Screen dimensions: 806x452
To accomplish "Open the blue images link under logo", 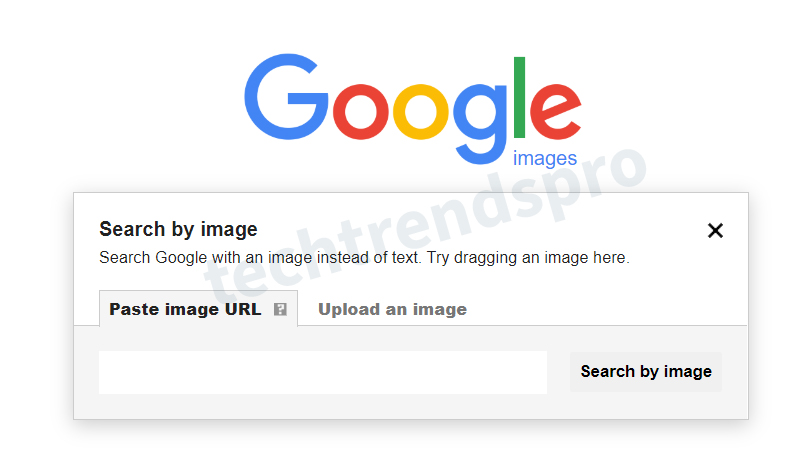I will click(545, 158).
